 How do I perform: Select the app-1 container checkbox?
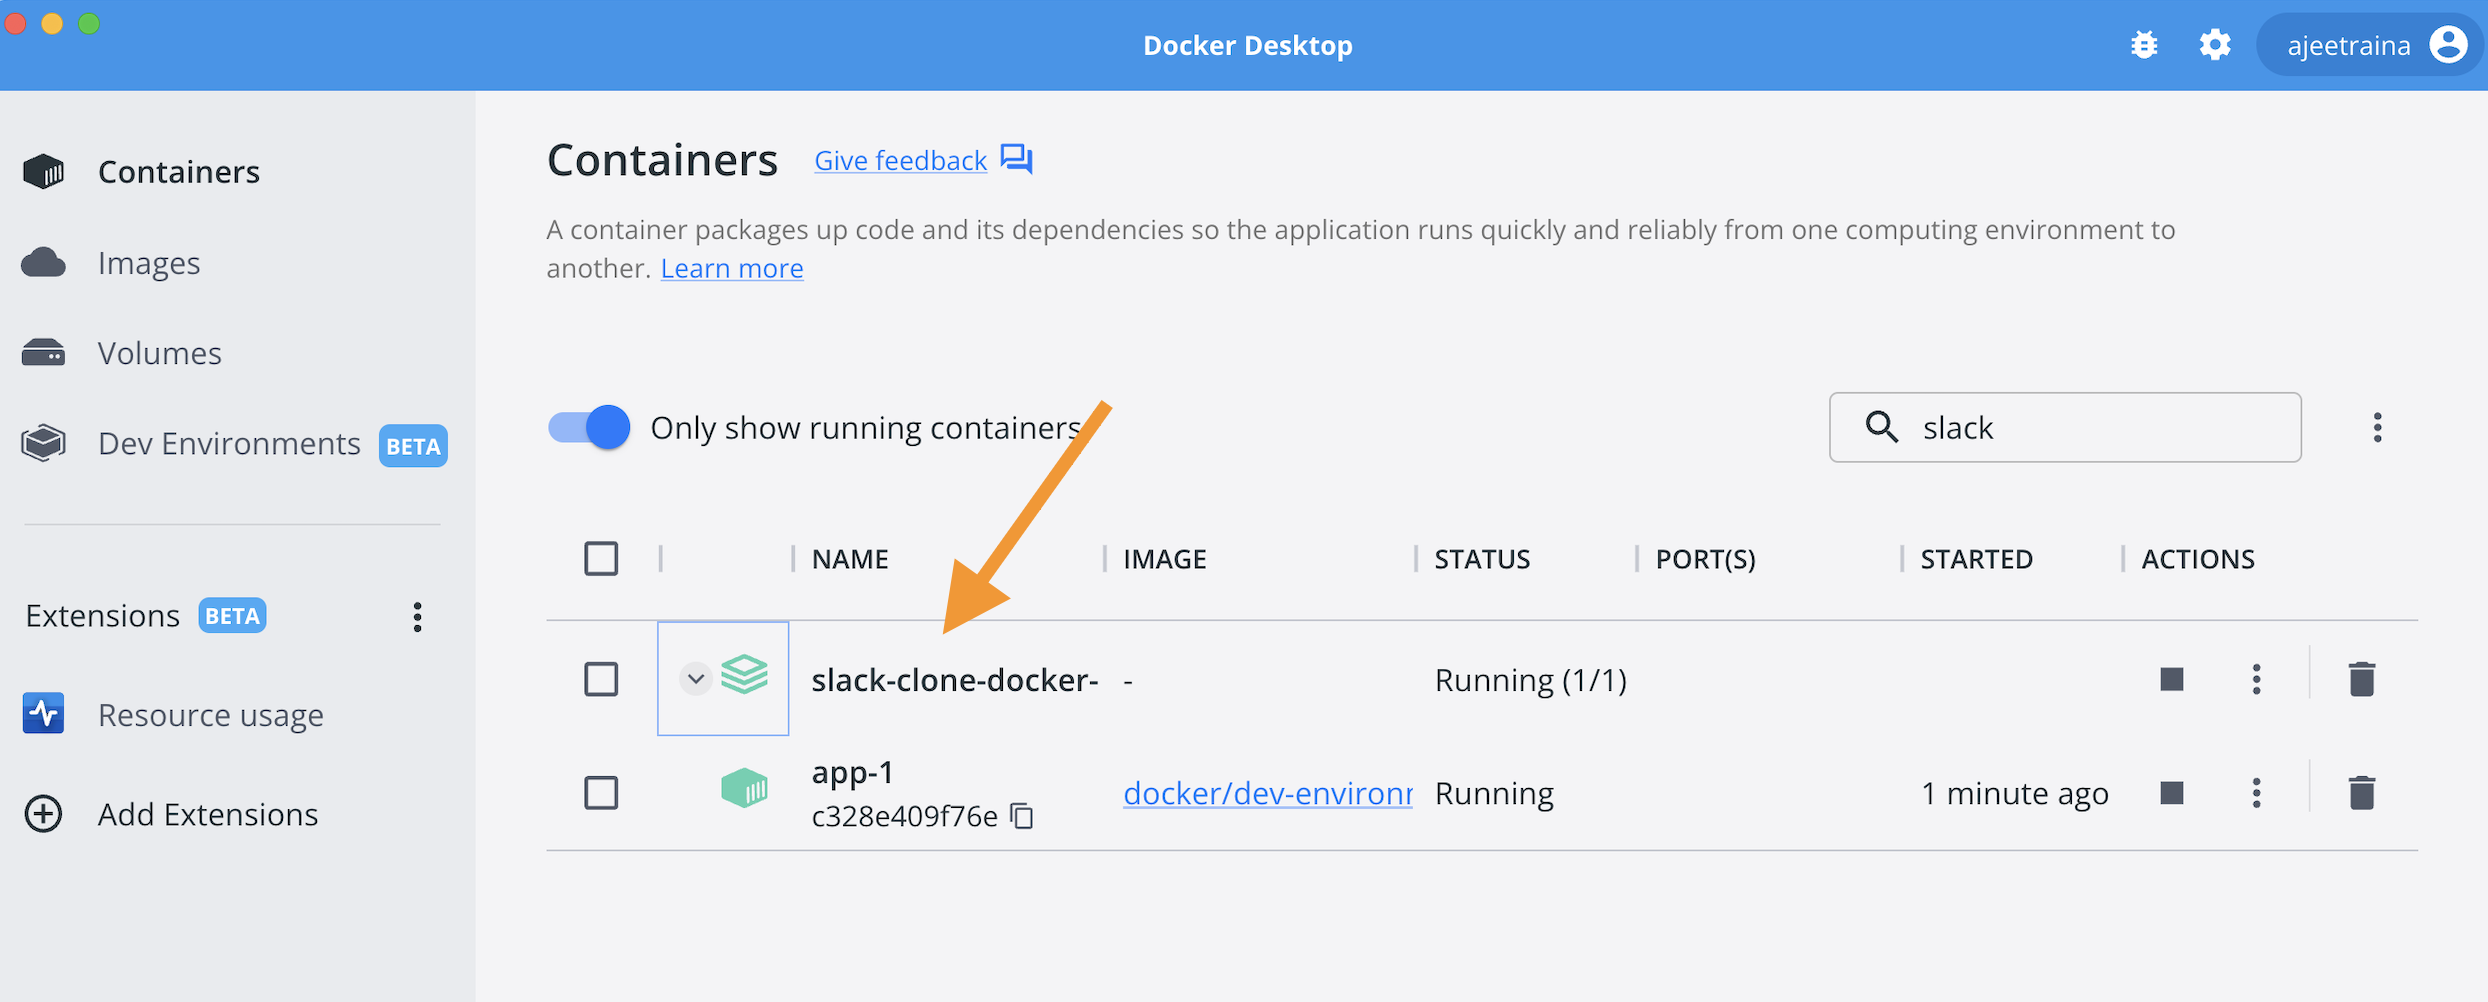point(601,793)
